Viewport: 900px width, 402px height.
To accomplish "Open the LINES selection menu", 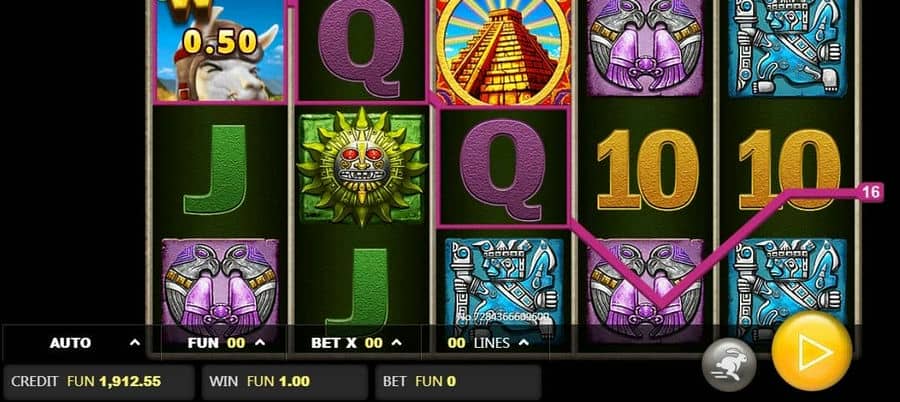I will [487, 343].
